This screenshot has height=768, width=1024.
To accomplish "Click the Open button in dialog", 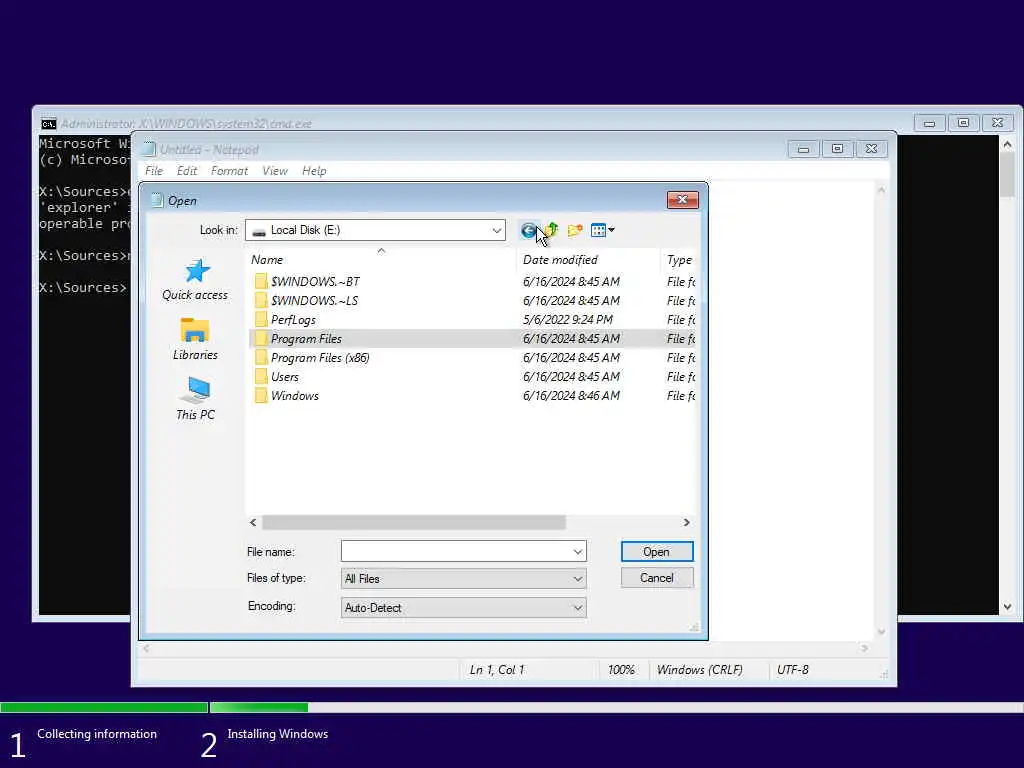I will [x=657, y=552].
